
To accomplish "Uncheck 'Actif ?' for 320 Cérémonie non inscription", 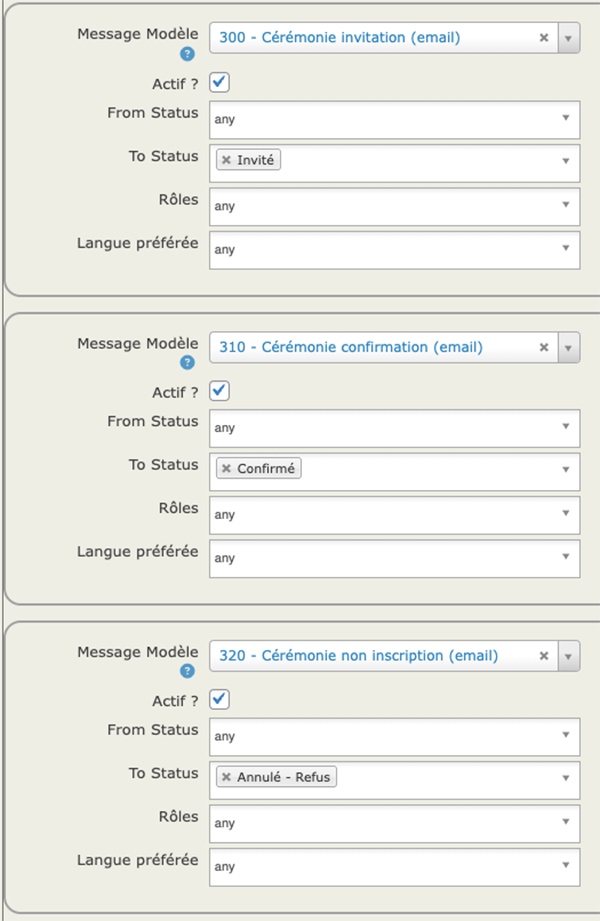I will pyautogui.click(x=220, y=699).
